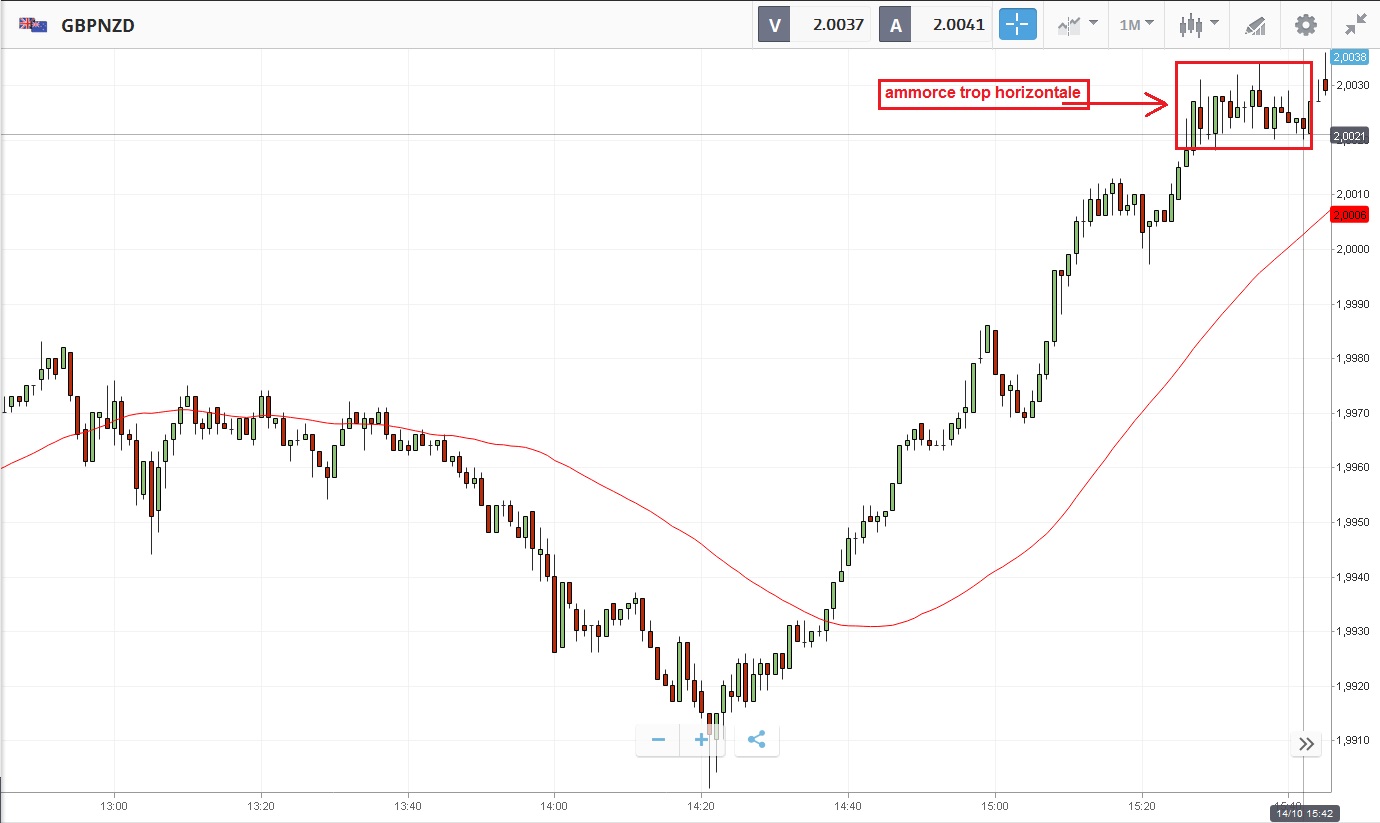Click the share chart icon
1380x823 pixels.
tap(756, 740)
